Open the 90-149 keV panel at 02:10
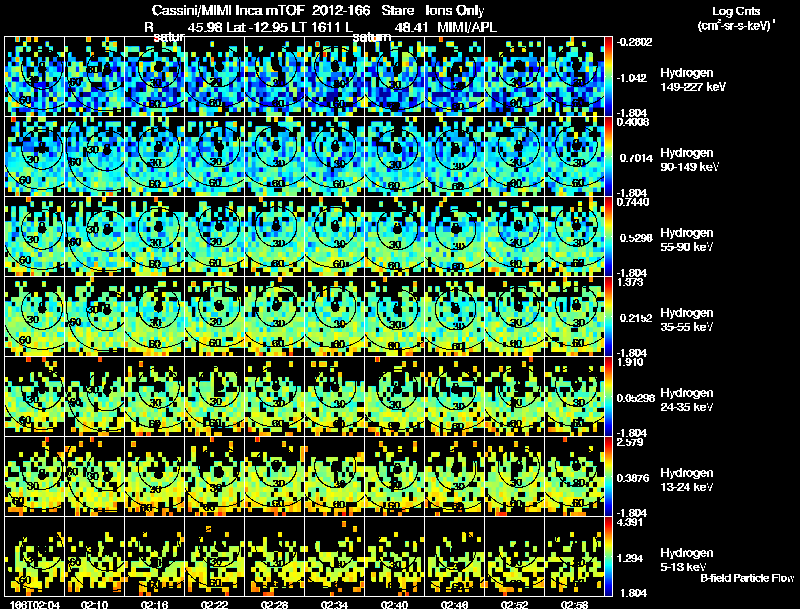Image resolution: width=800 pixels, height=609 pixels. tap(94, 156)
